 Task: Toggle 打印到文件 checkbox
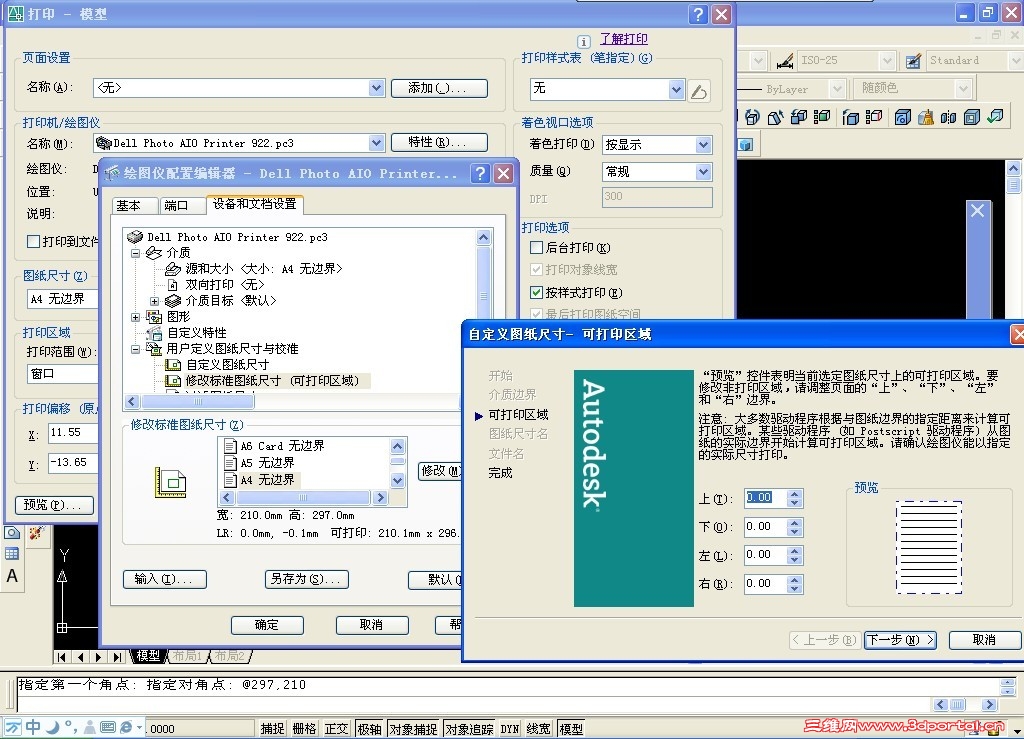click(33, 242)
